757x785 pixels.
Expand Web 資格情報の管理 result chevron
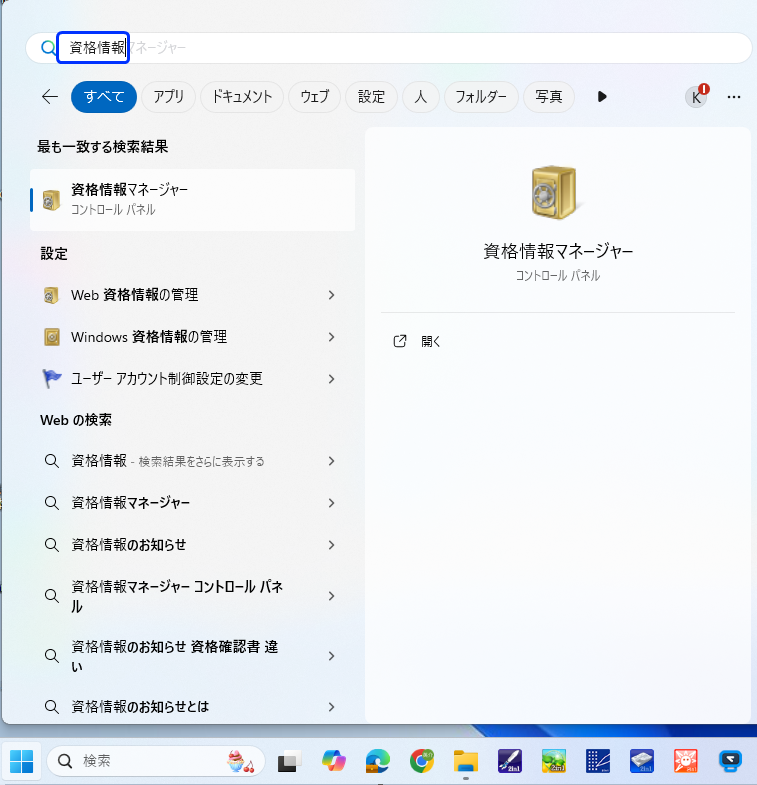coord(331,295)
